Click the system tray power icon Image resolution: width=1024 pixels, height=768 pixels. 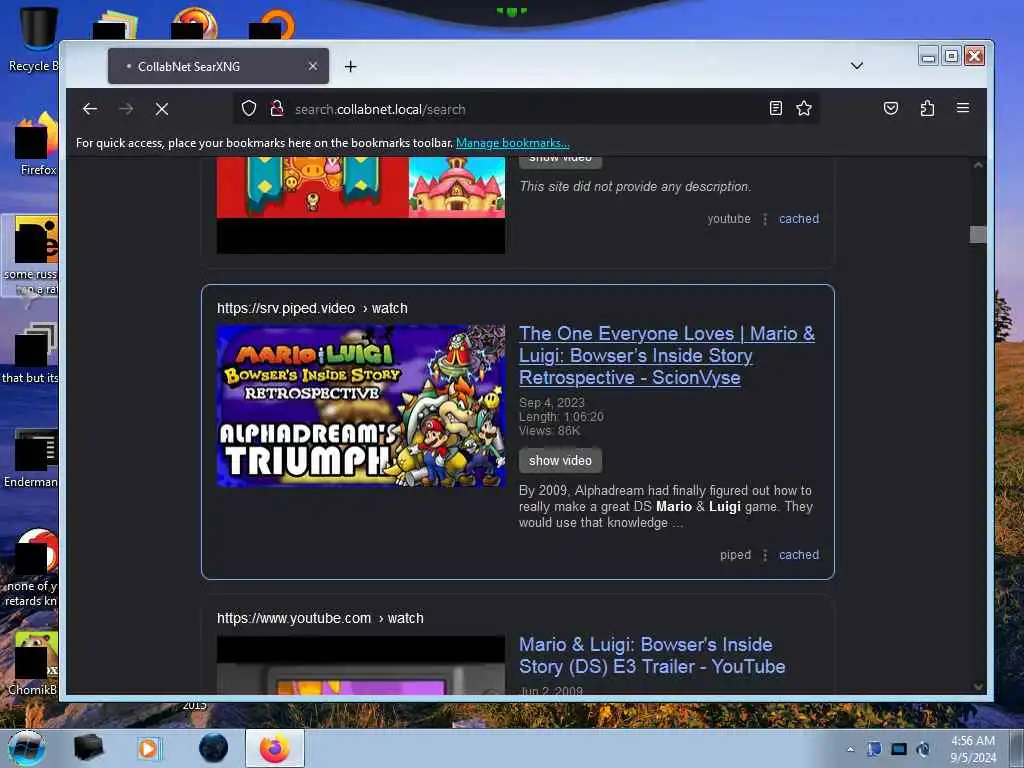(923, 749)
